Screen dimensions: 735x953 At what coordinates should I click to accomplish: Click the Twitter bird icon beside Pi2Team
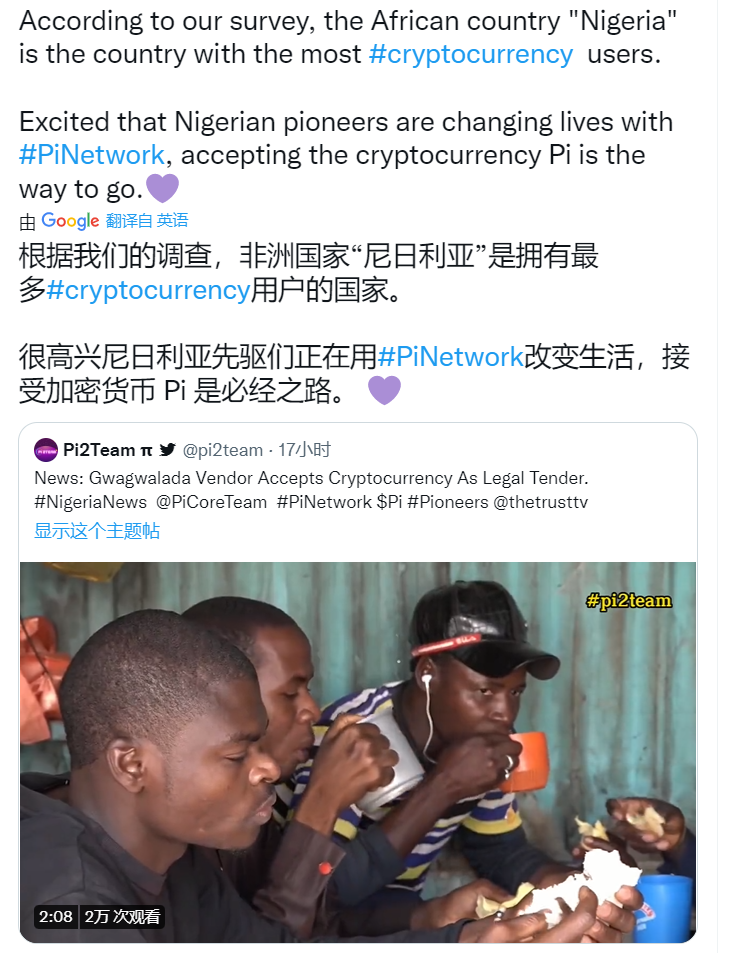click(x=167, y=450)
